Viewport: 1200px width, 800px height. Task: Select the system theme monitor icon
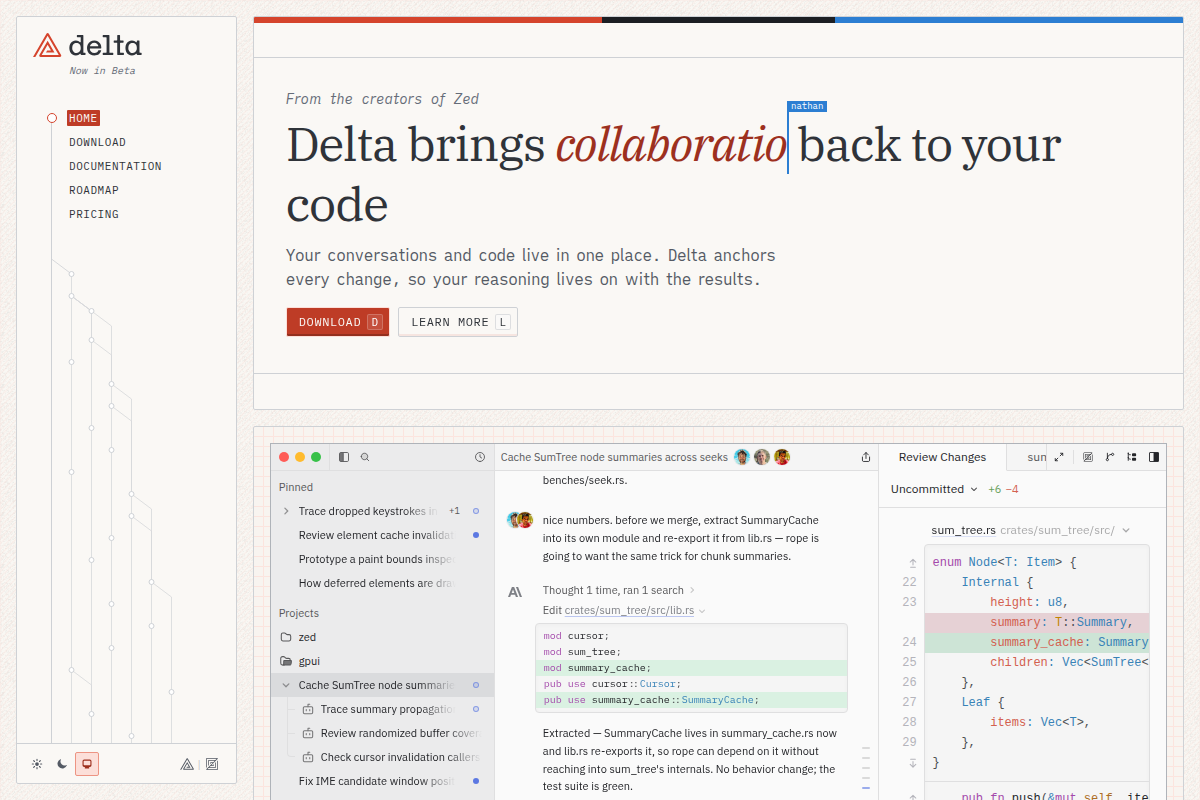[x=87, y=764]
